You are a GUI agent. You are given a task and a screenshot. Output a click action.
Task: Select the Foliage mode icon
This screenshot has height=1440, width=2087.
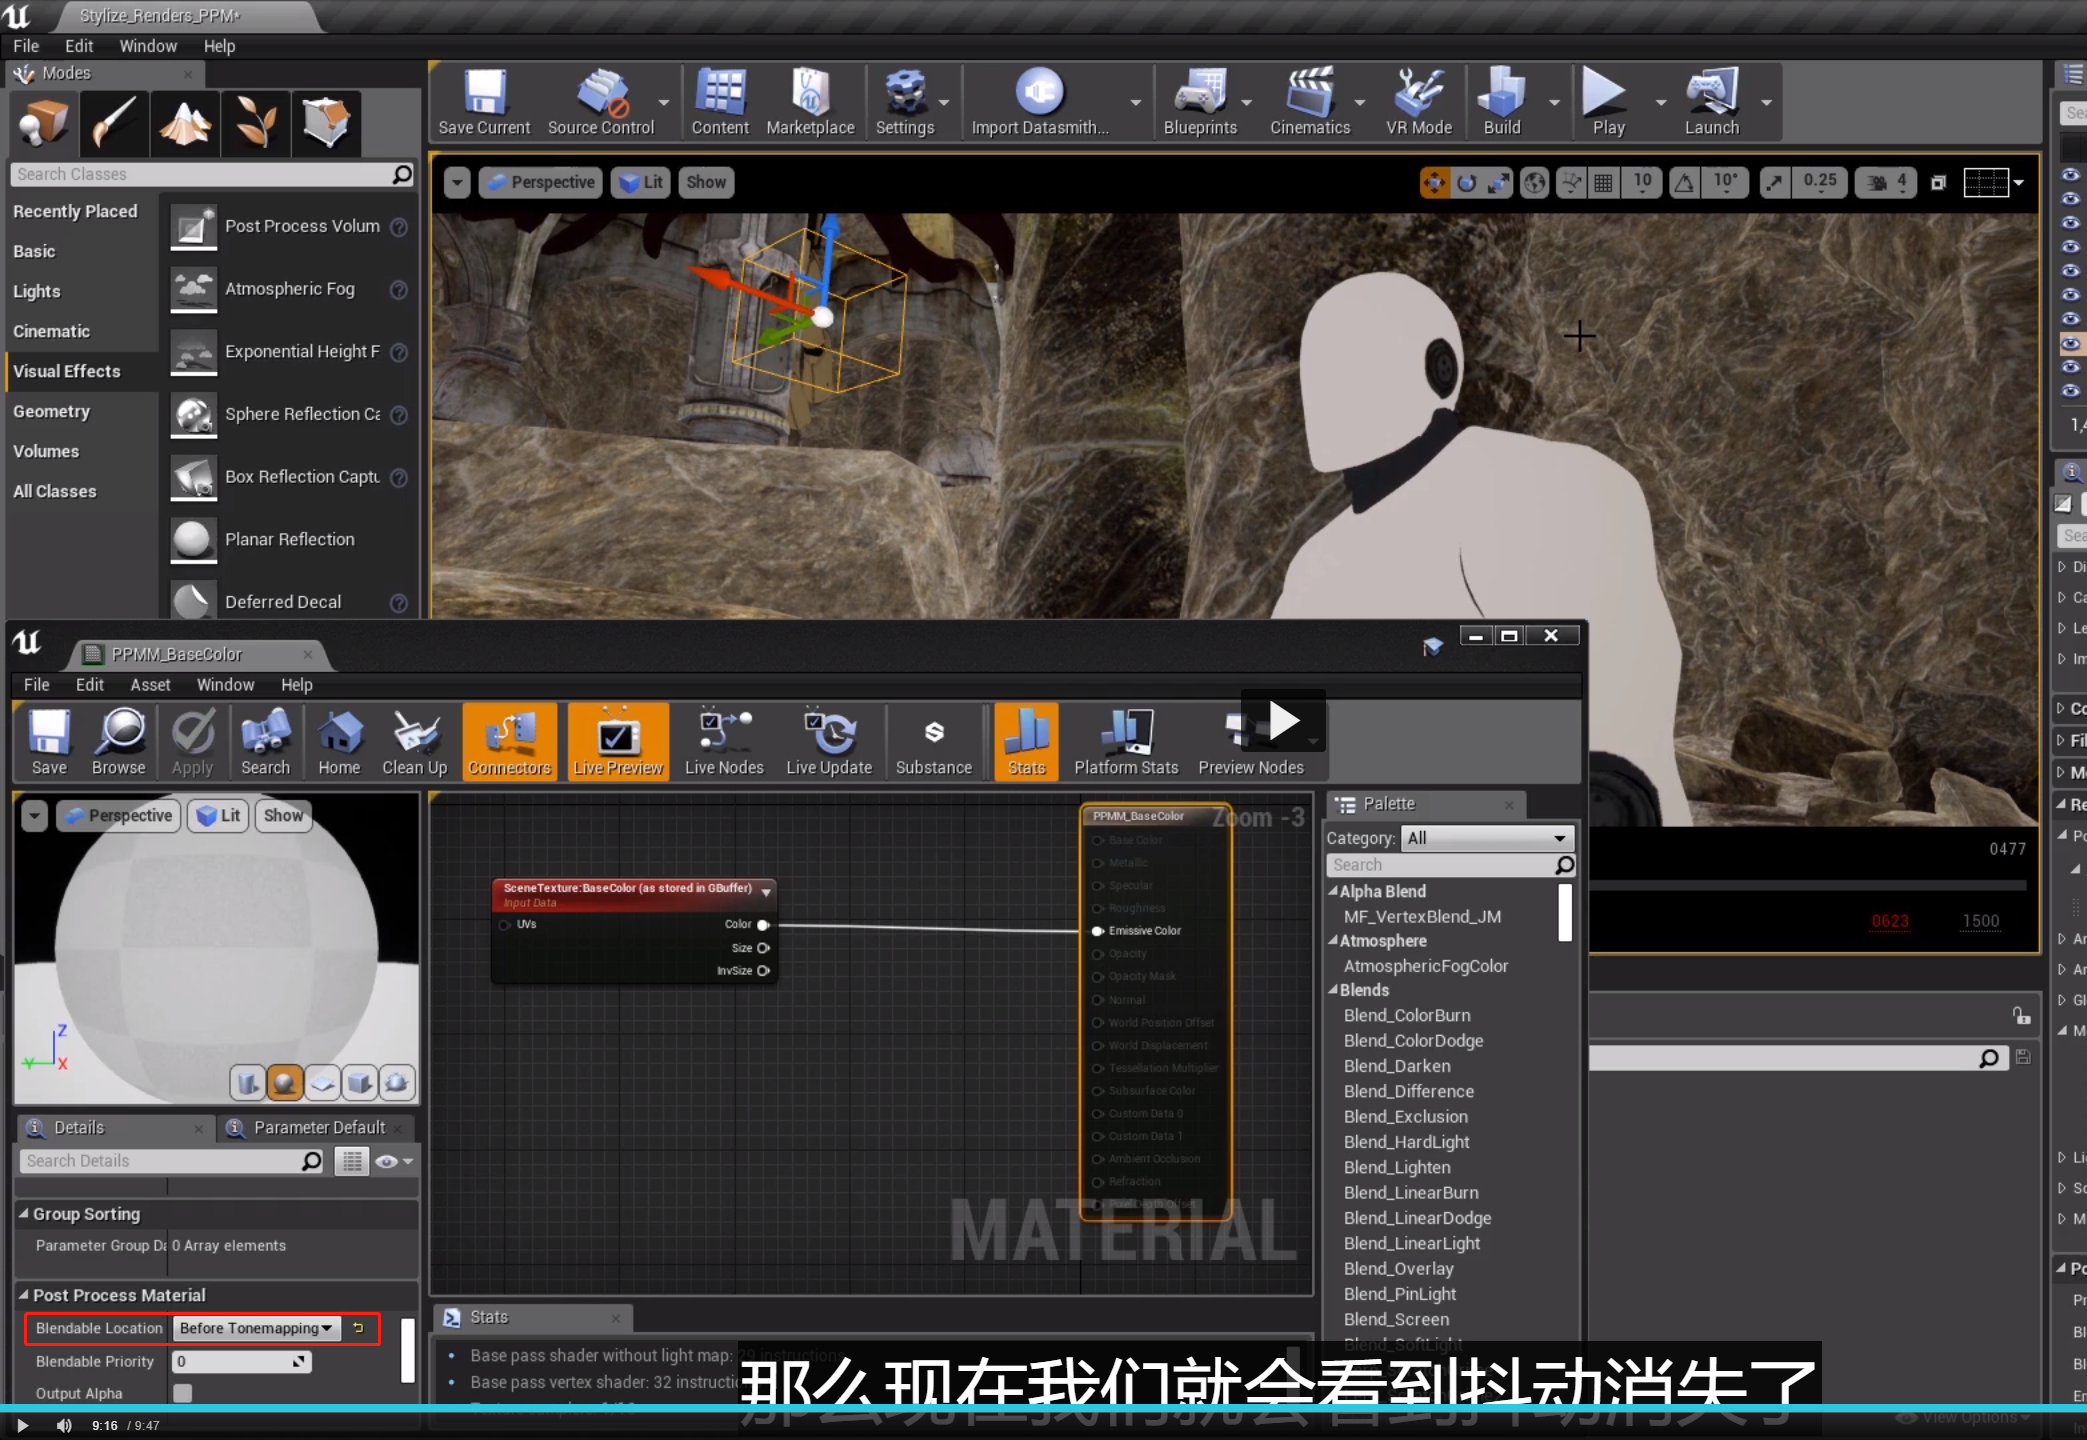(x=256, y=123)
